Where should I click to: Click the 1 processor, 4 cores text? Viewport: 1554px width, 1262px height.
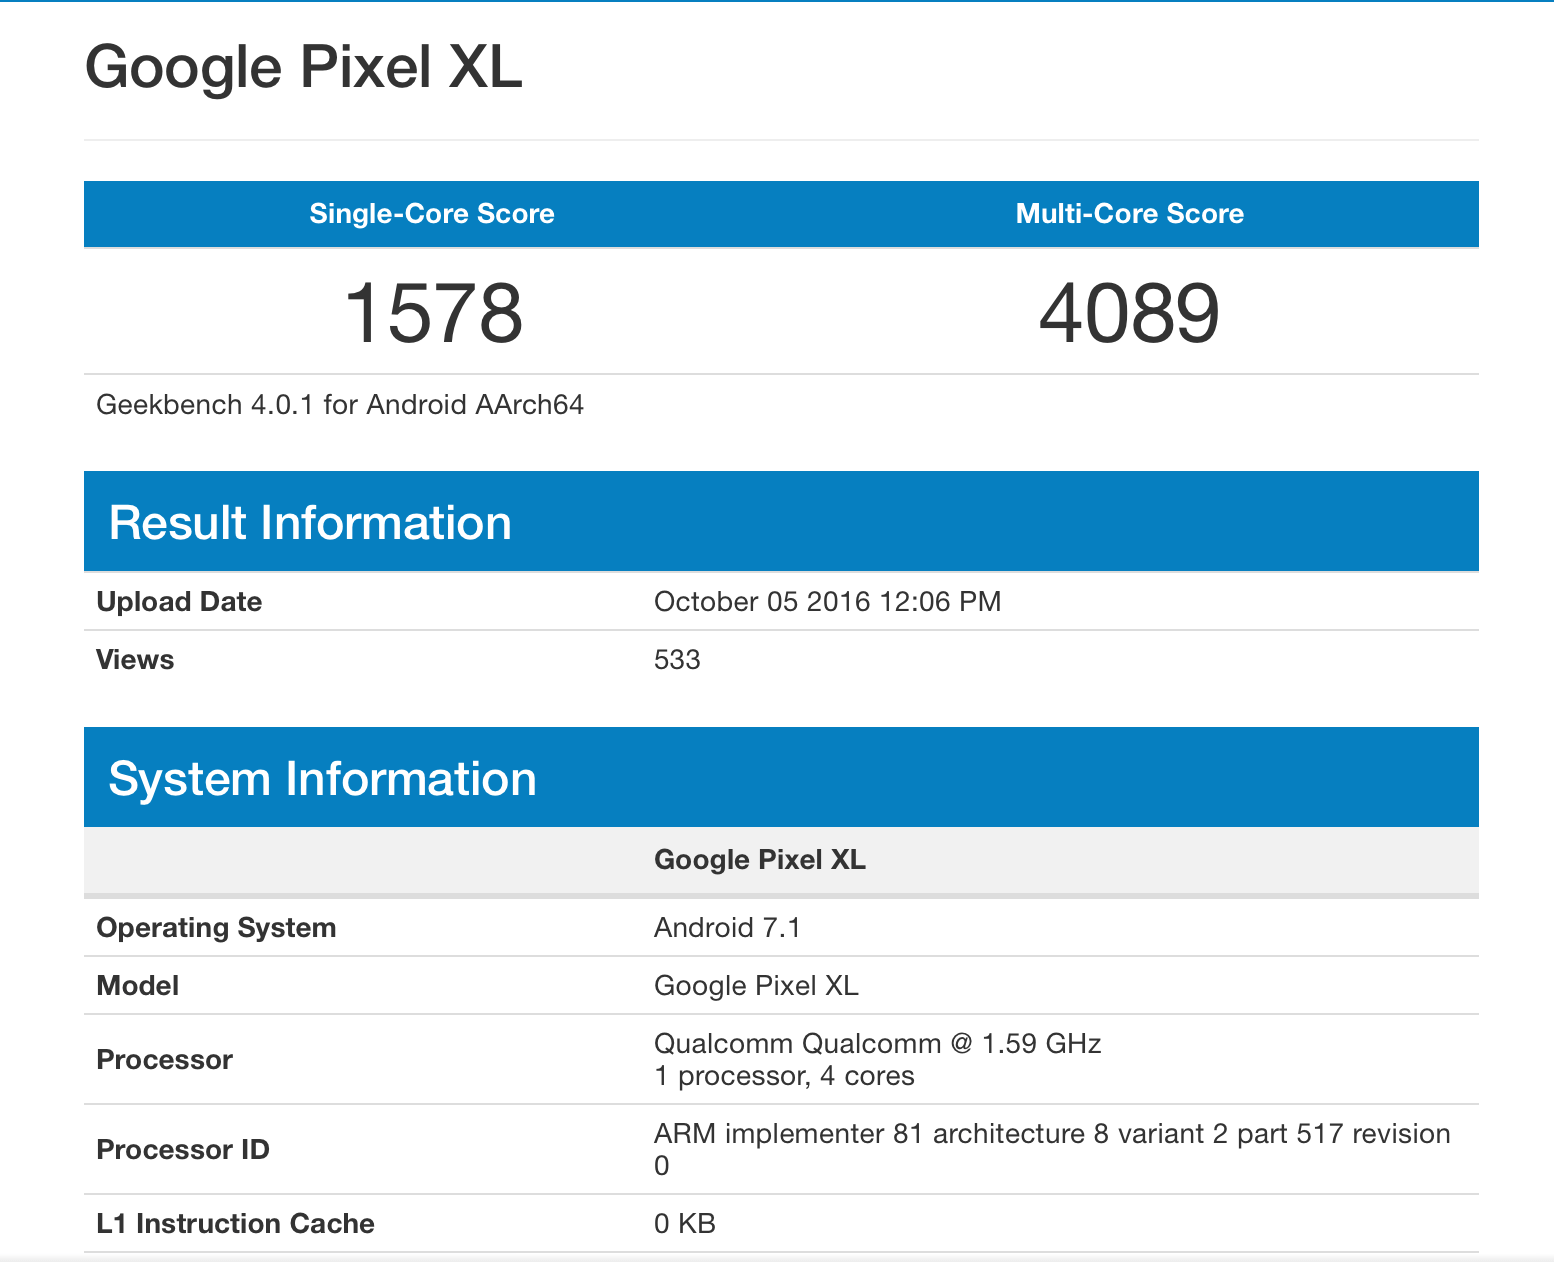[x=784, y=1076]
